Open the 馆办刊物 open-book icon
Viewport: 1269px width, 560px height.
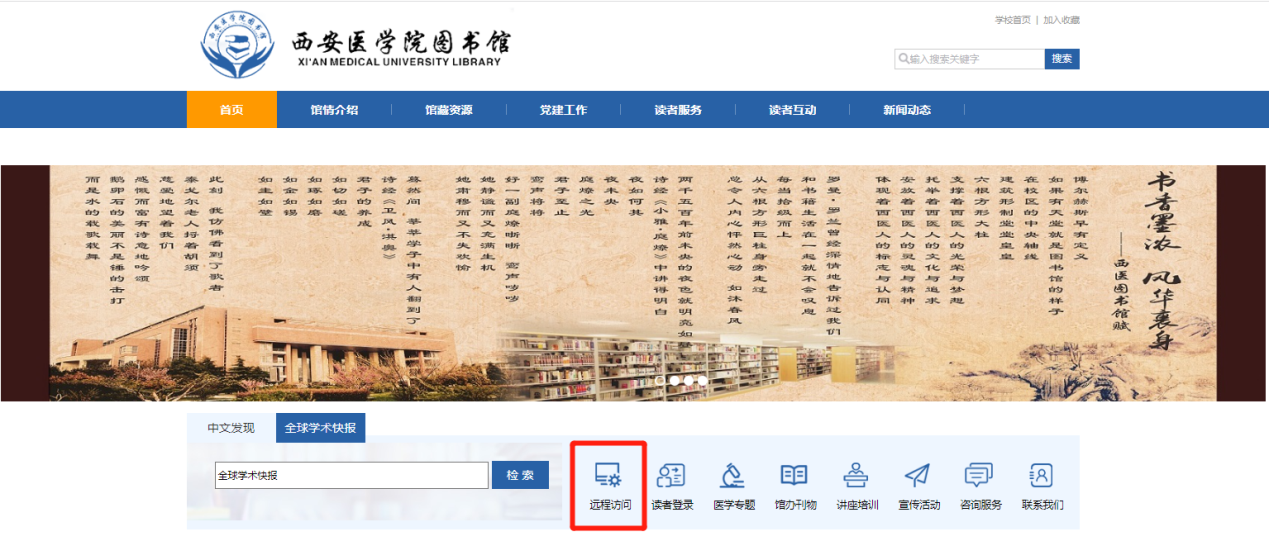pos(794,475)
